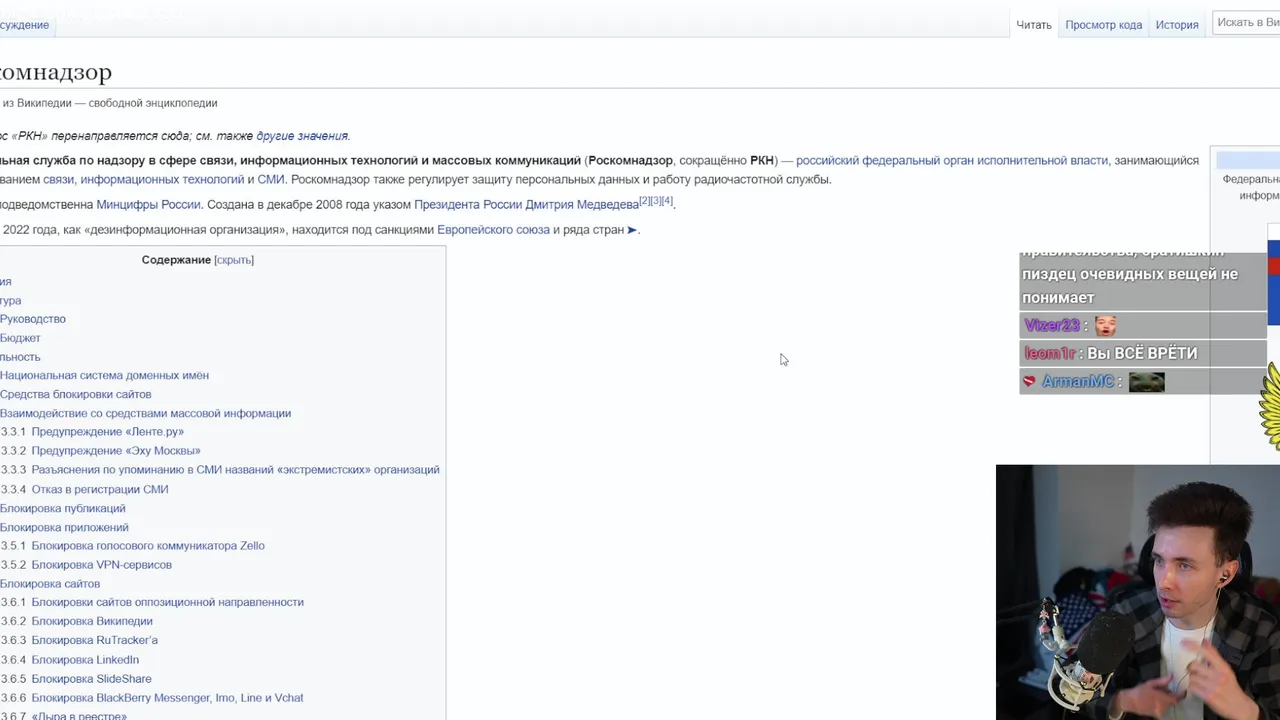Jump to the Блокировка приложений section
This screenshot has height=720, width=1280.
click(x=64, y=528)
